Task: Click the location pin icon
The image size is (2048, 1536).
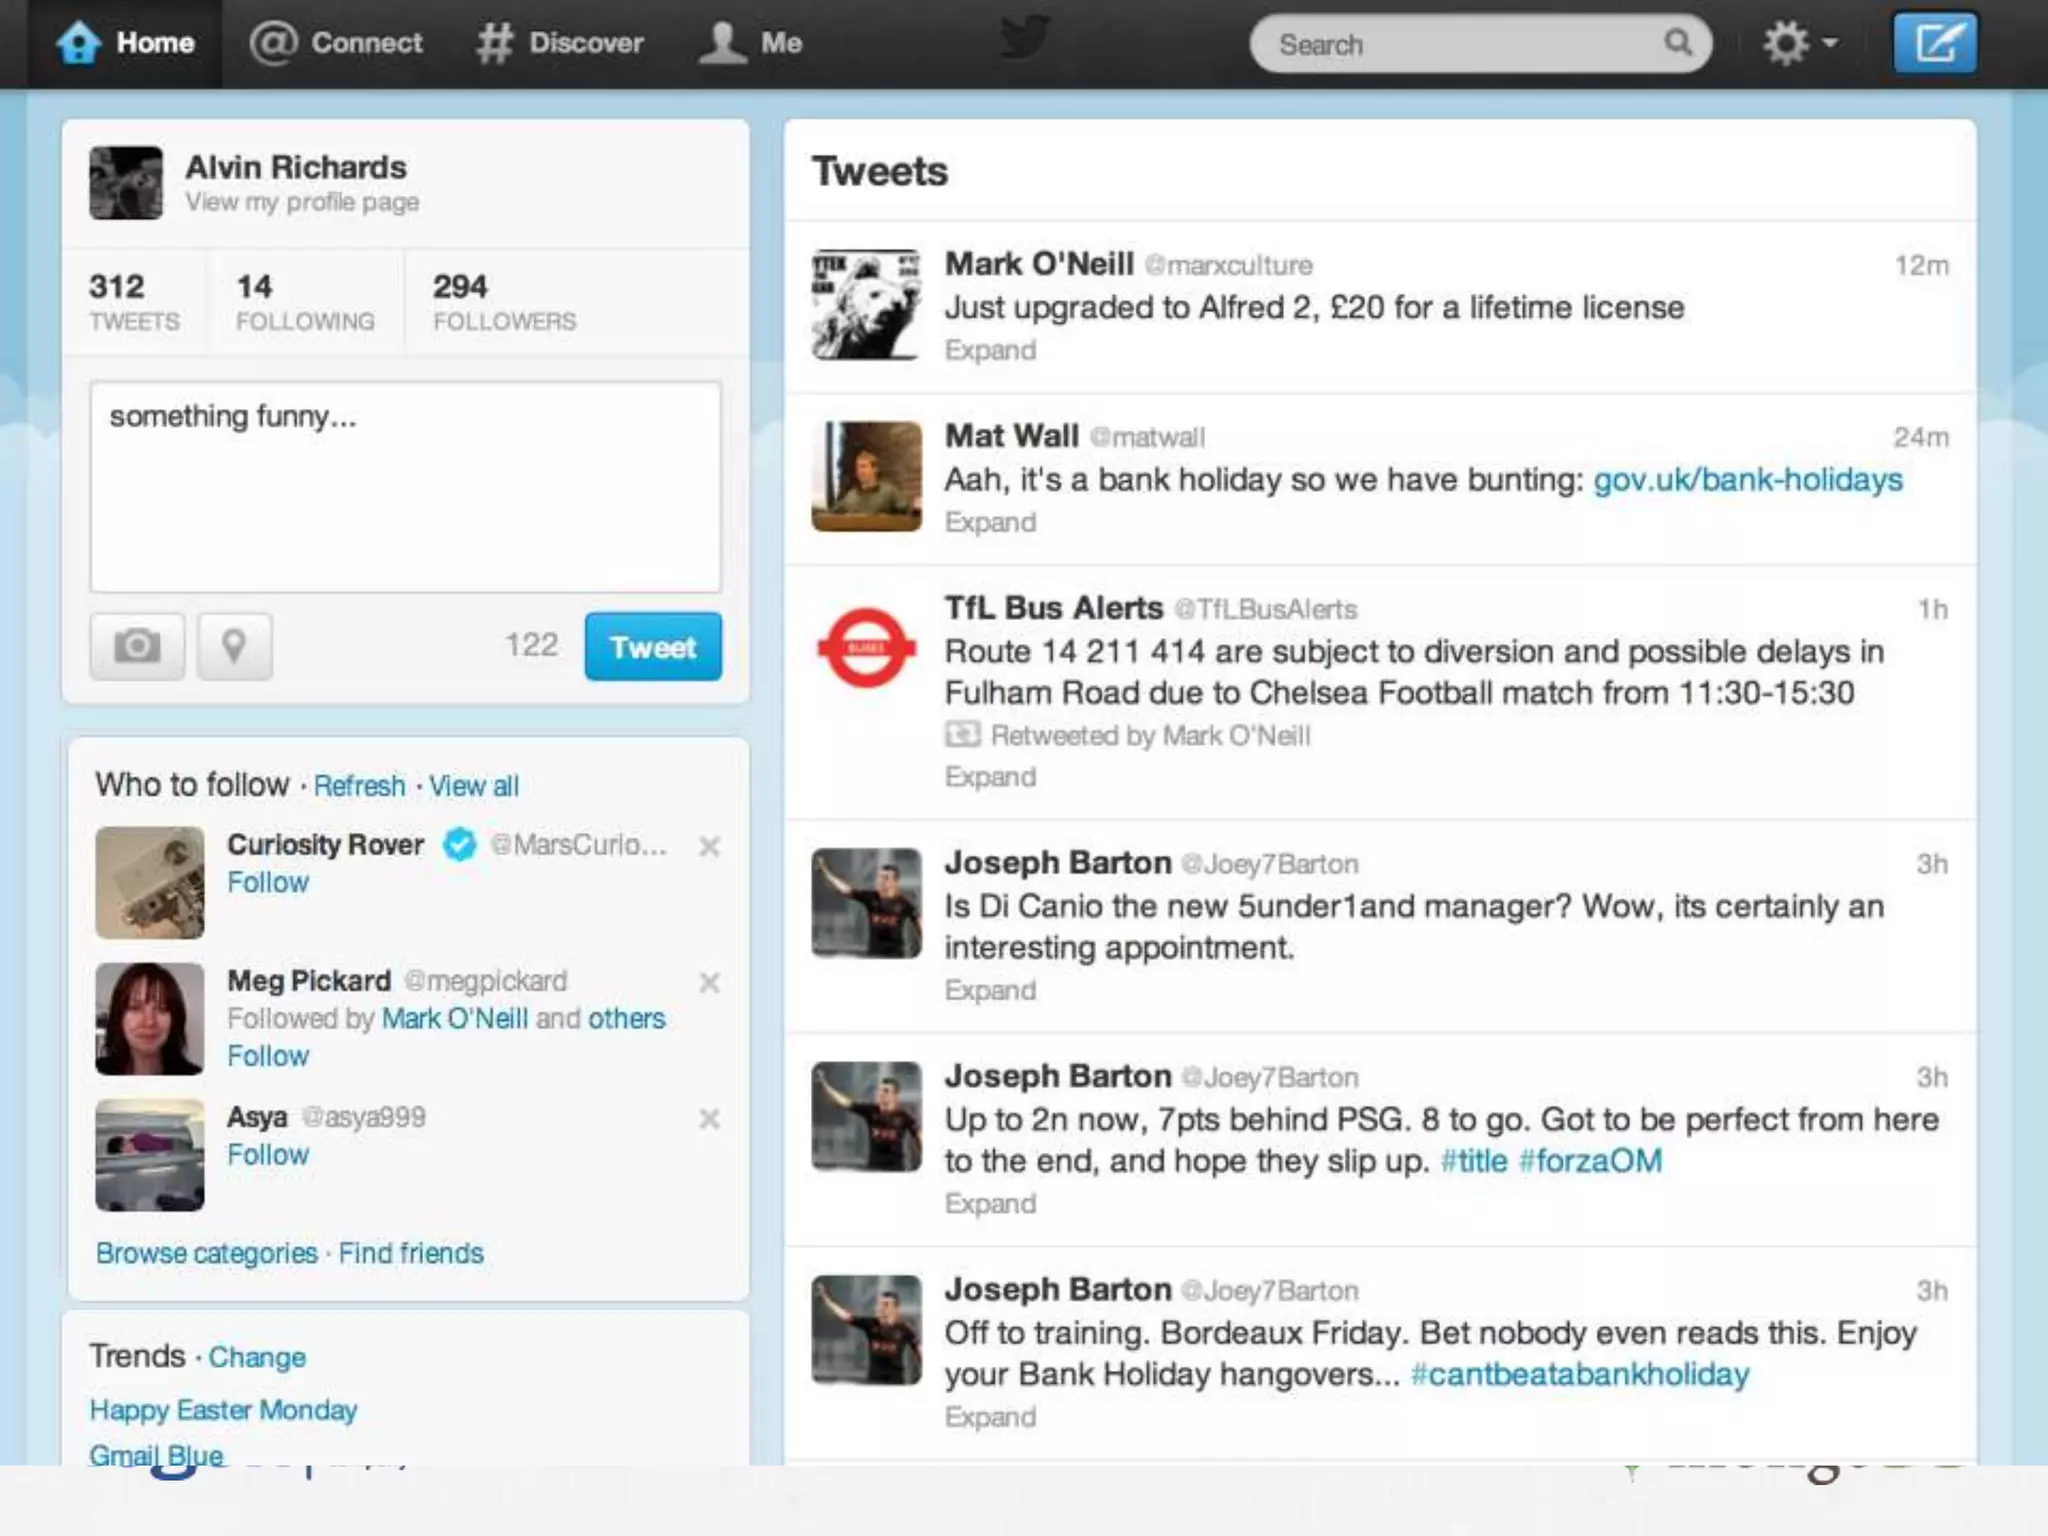Action: pyautogui.click(x=234, y=646)
